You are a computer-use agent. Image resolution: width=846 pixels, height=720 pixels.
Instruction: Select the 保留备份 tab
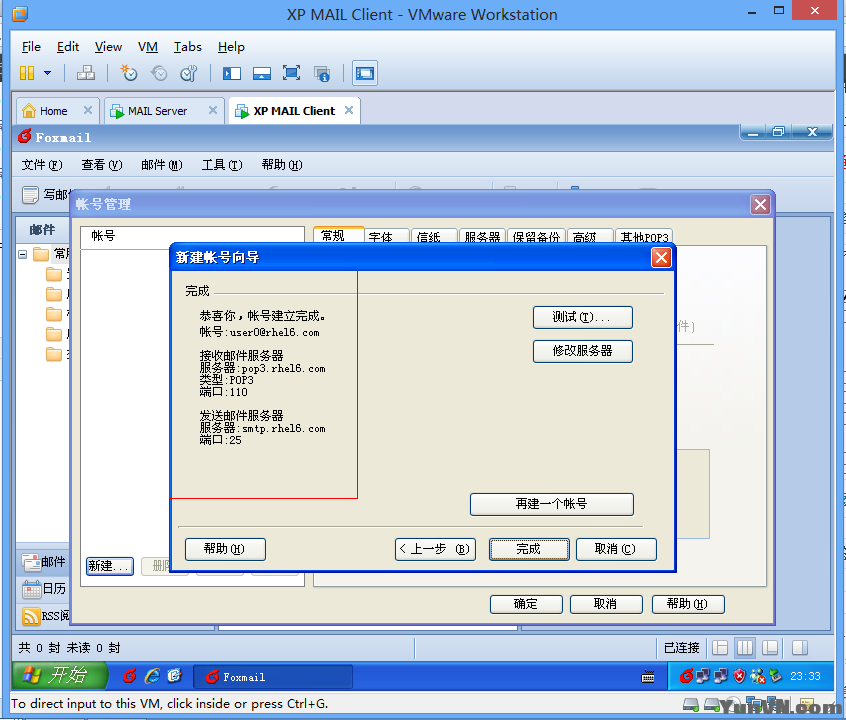tap(536, 236)
